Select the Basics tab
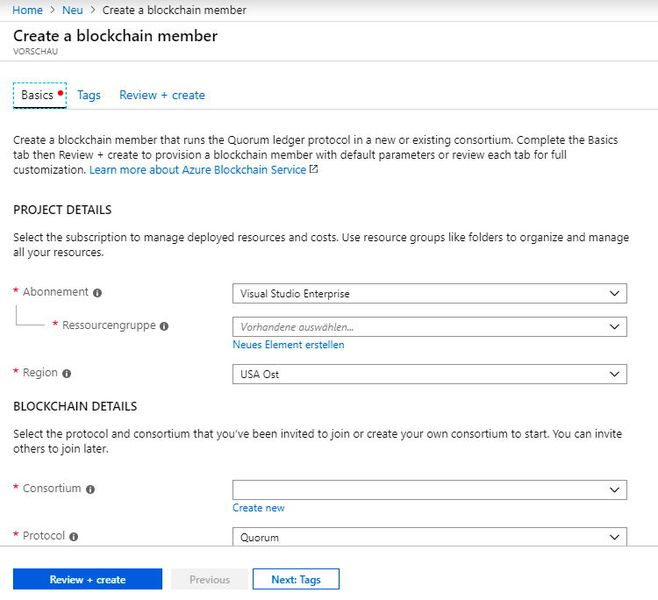The height and width of the screenshot is (600, 658). (40, 95)
